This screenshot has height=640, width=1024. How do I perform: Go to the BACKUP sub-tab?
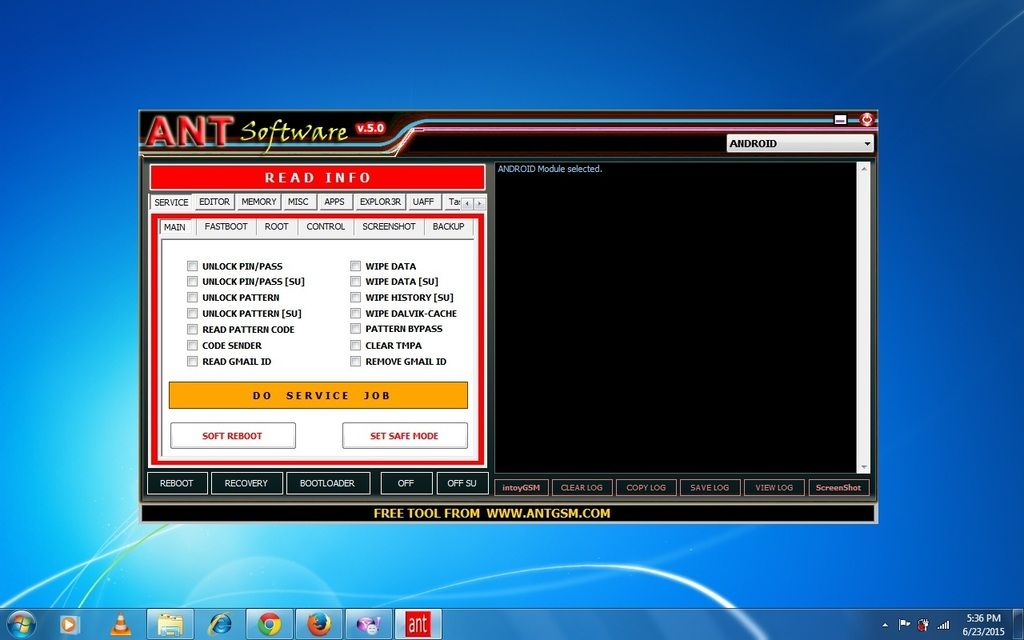(x=448, y=227)
